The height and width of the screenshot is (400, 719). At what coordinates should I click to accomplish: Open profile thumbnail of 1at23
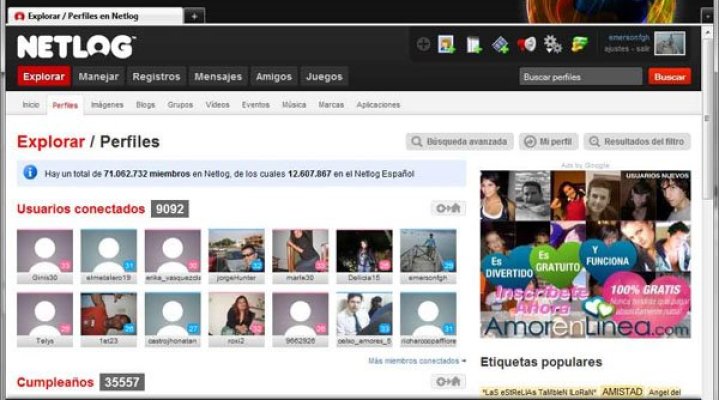[109, 314]
